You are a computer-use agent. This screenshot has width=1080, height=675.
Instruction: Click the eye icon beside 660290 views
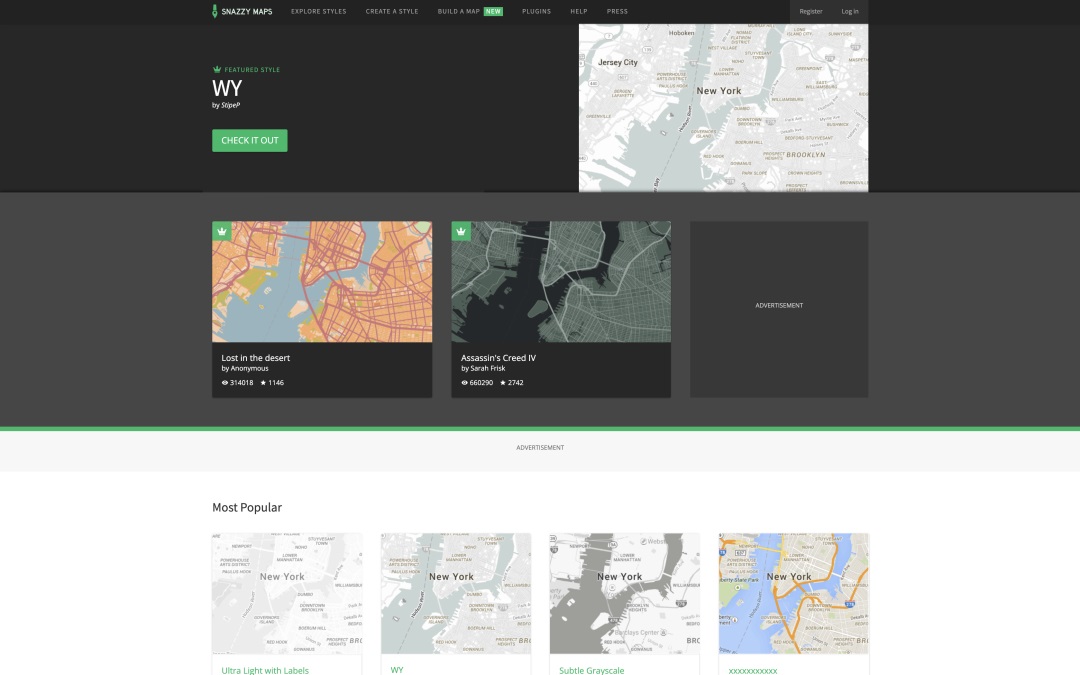click(x=465, y=382)
